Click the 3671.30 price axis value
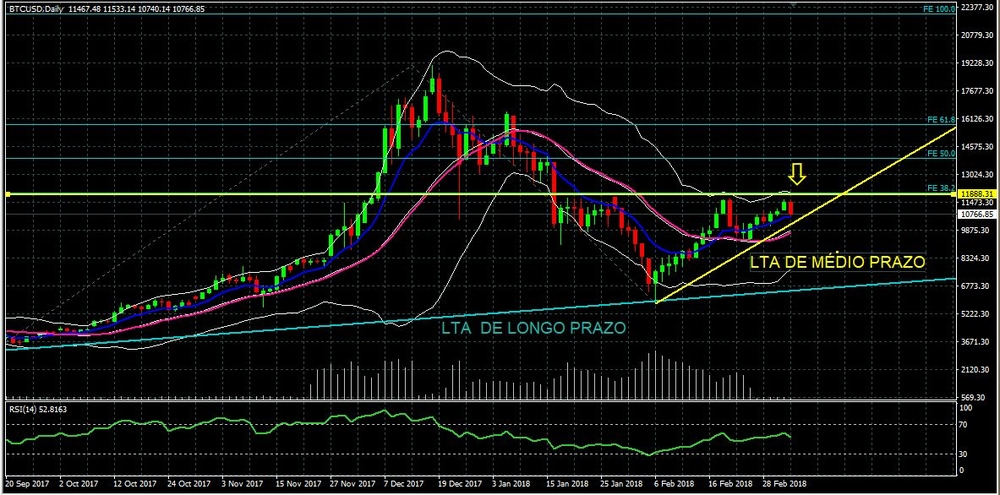Screen dimensions: 1000x495 coord(976,342)
